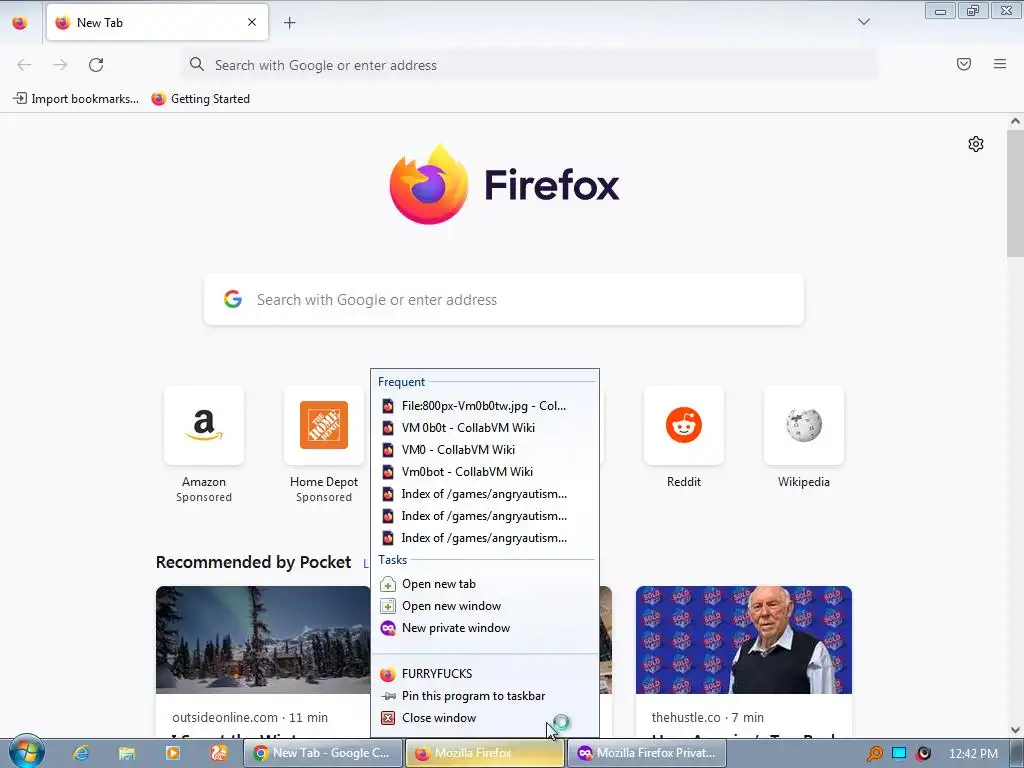Add a new tab with plus button
Screen dimensions: 1024x768
tap(289, 23)
